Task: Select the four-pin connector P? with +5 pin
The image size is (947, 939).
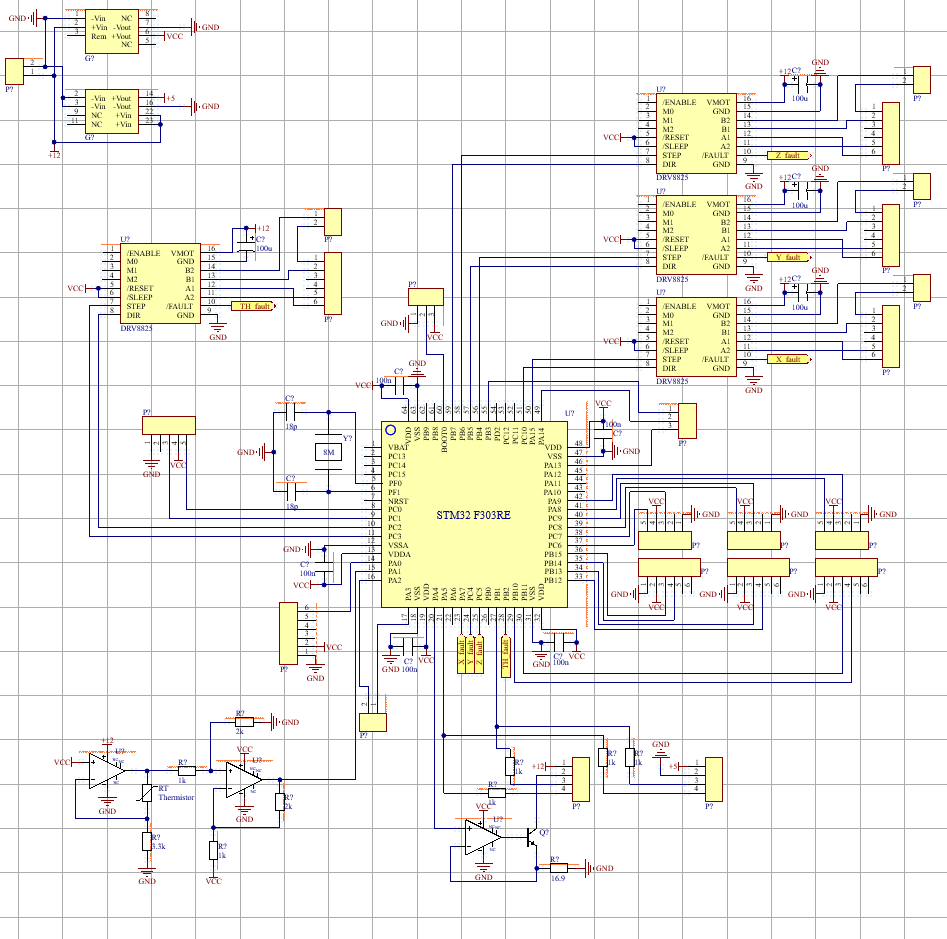Action: (x=714, y=779)
